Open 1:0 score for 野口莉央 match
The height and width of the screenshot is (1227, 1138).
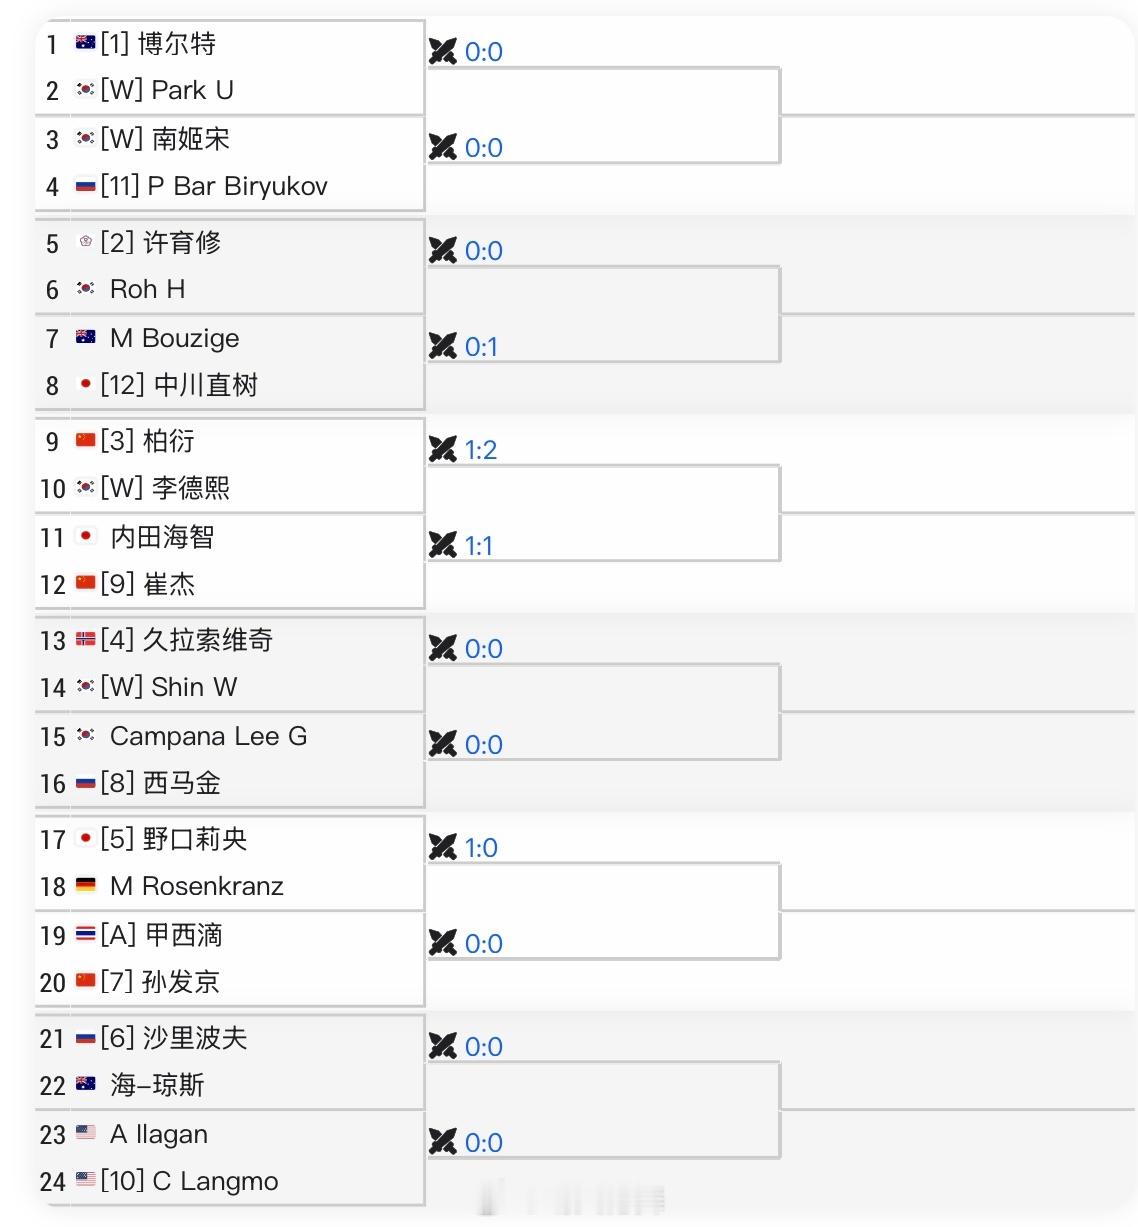click(x=481, y=848)
